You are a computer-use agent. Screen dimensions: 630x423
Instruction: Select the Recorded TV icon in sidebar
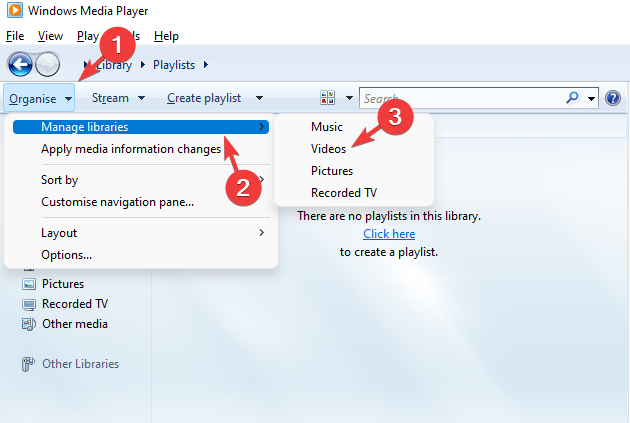[29, 304]
